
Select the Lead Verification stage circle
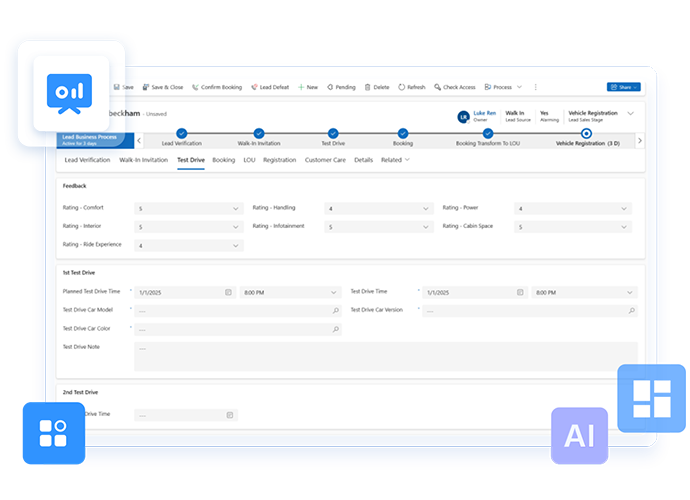pyautogui.click(x=181, y=133)
